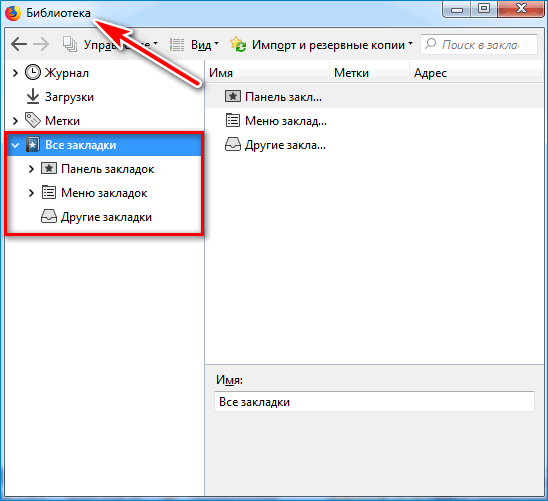Click the forward arrow in the toolbar
The width and height of the screenshot is (548, 501).
coord(41,44)
